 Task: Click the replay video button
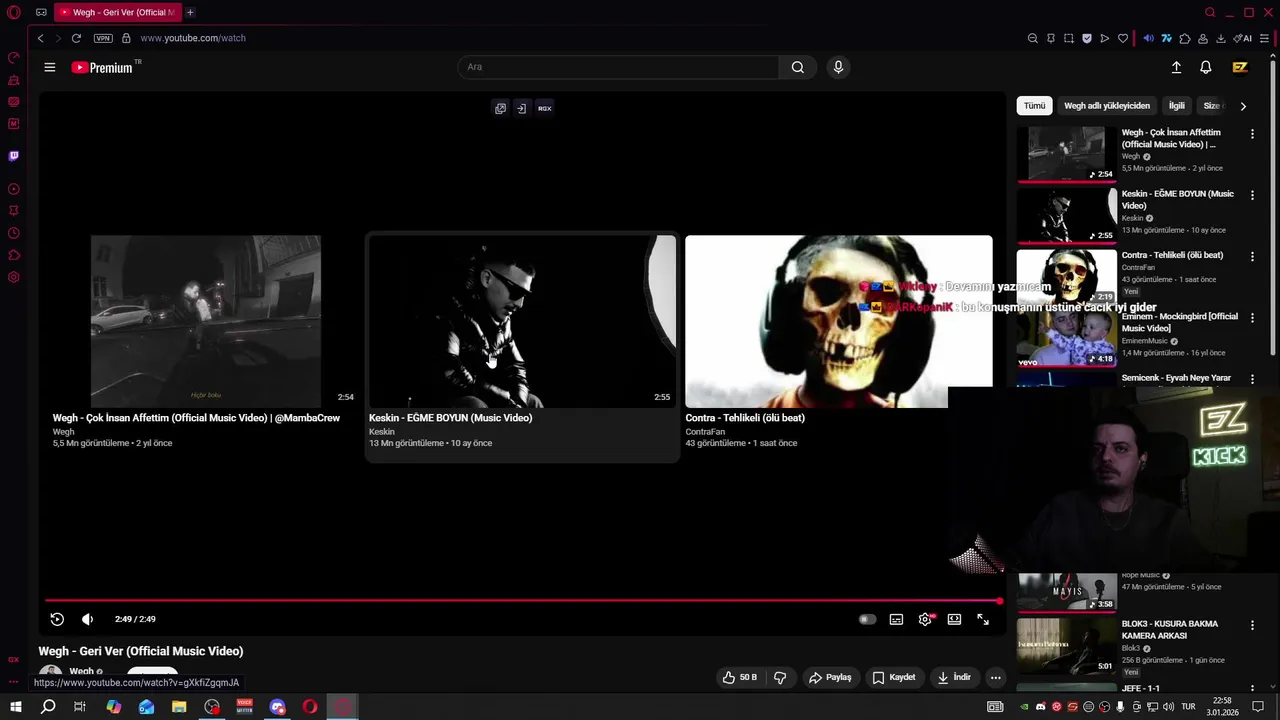point(57,619)
